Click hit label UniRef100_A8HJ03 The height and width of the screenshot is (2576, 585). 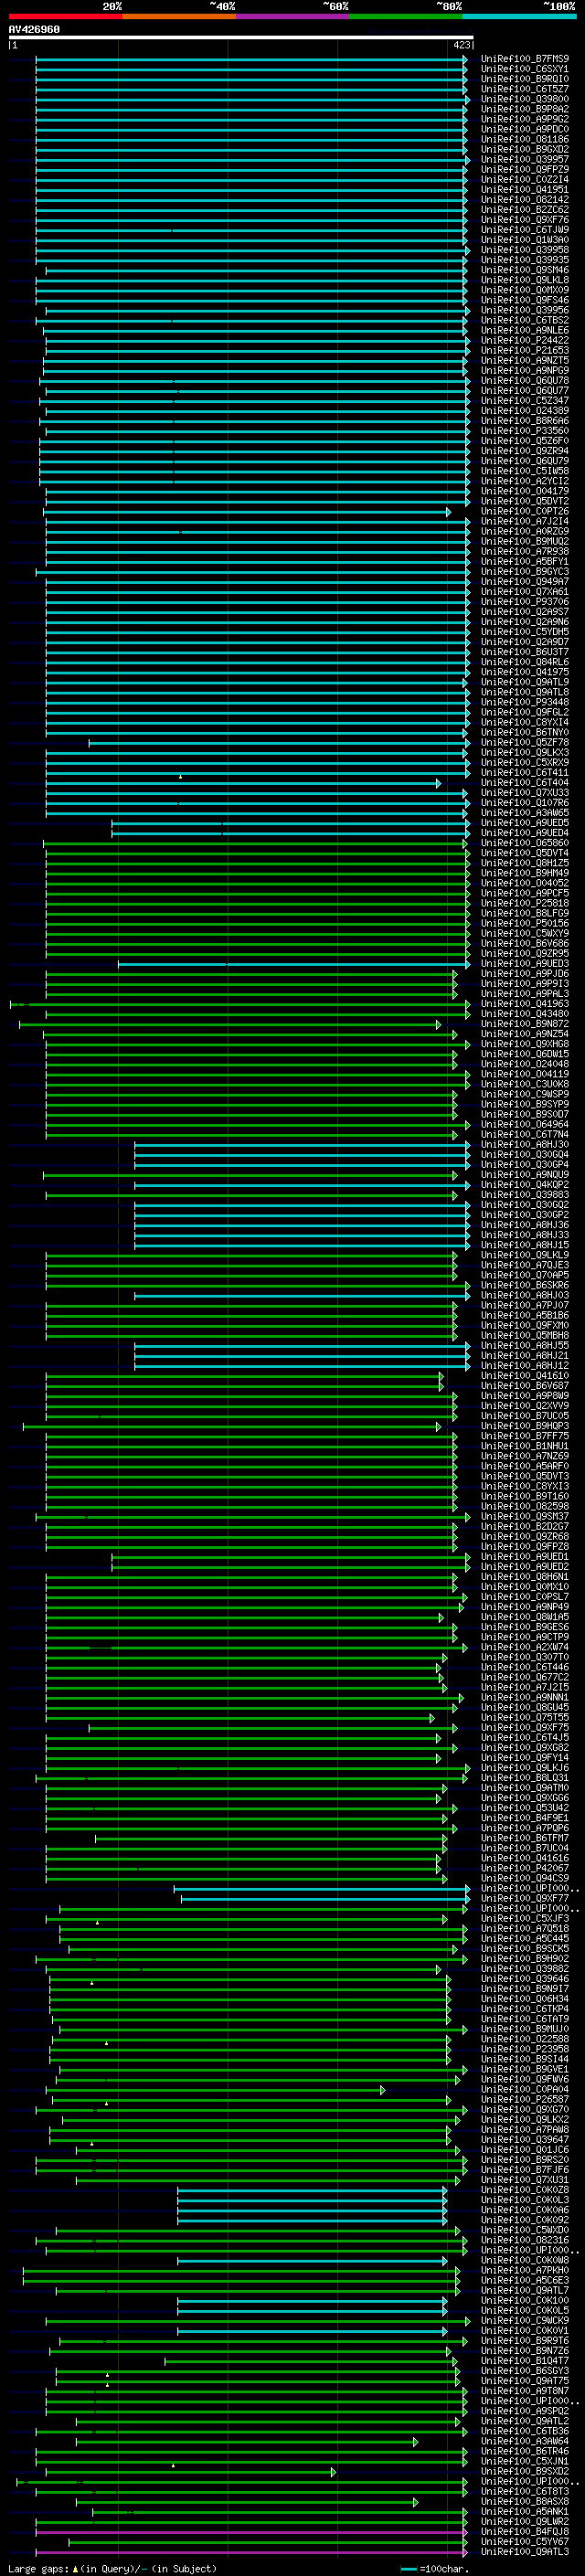click(x=525, y=1296)
